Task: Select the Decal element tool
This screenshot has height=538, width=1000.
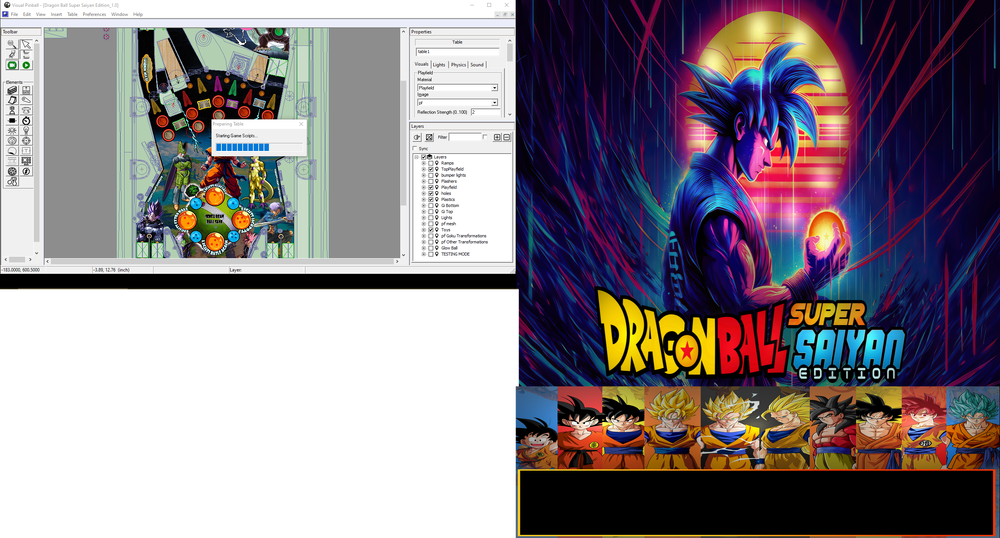Action: [11, 150]
